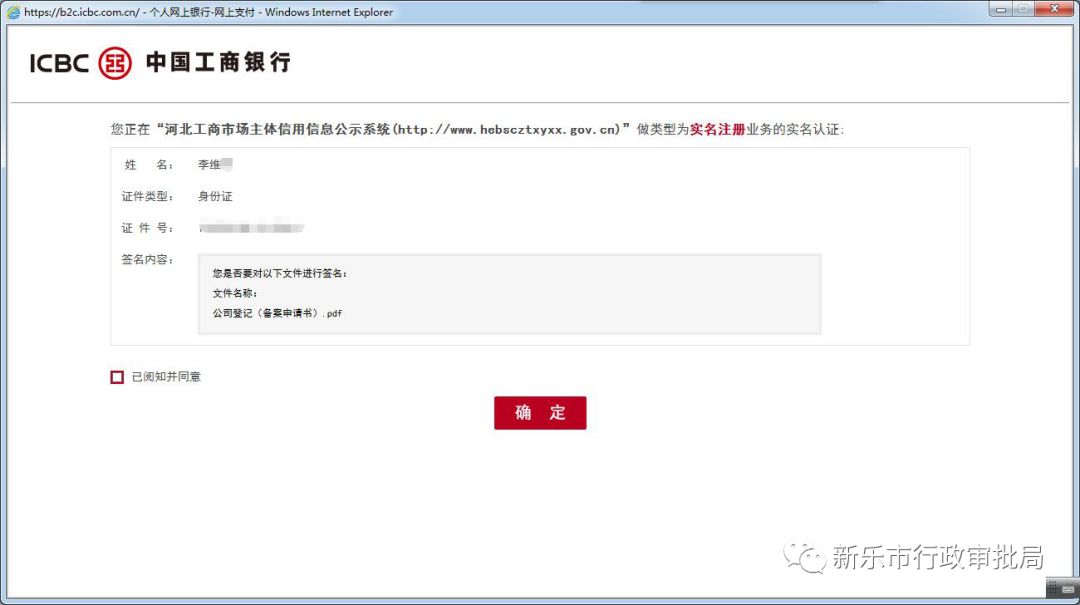Minimize the Internet Explorer window
1080x605 pixels.
(x=1001, y=9)
